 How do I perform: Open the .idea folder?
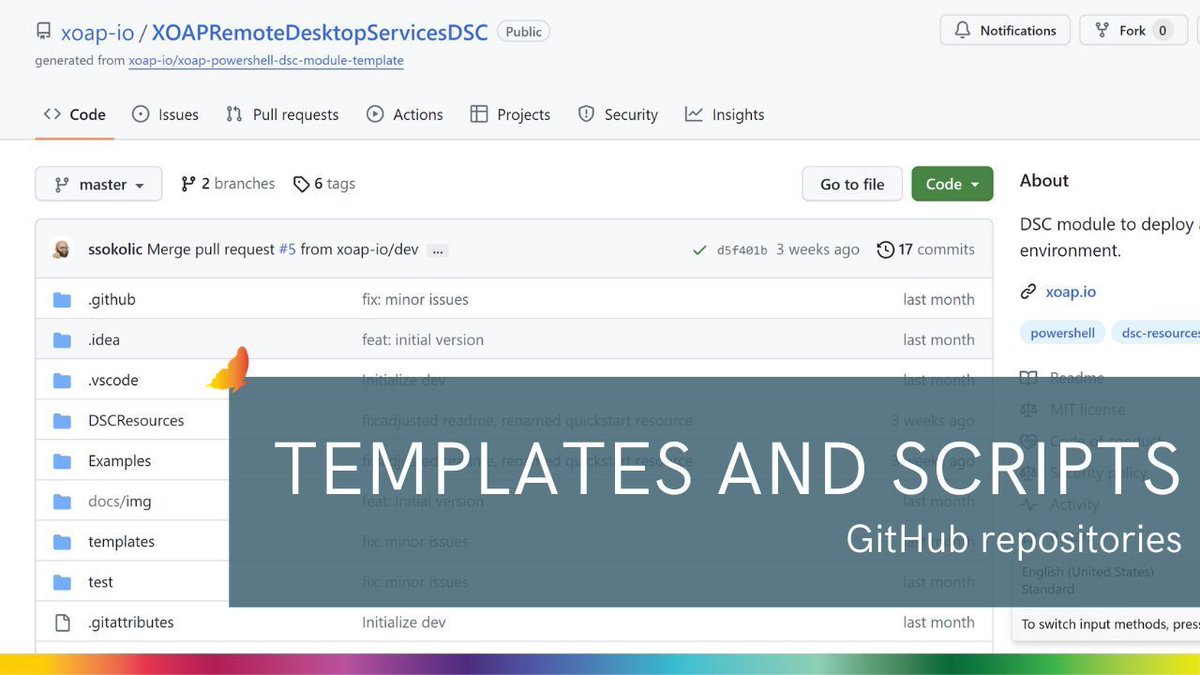[x=104, y=340]
